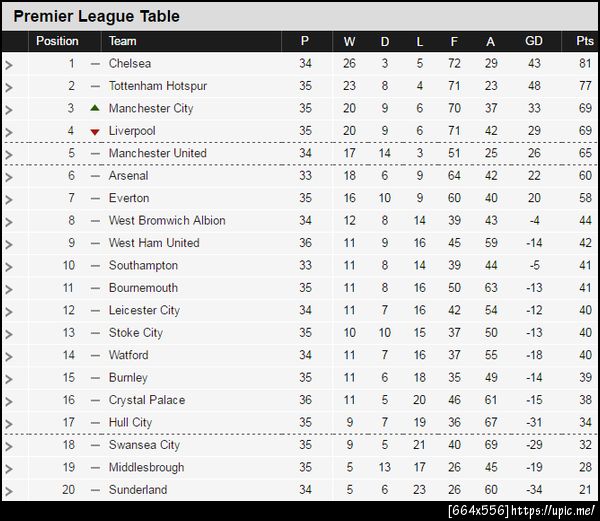The width and height of the screenshot is (600, 521).
Task: Click the no-change dash icon beside Chelsea
Action: pyautogui.click(x=95, y=63)
